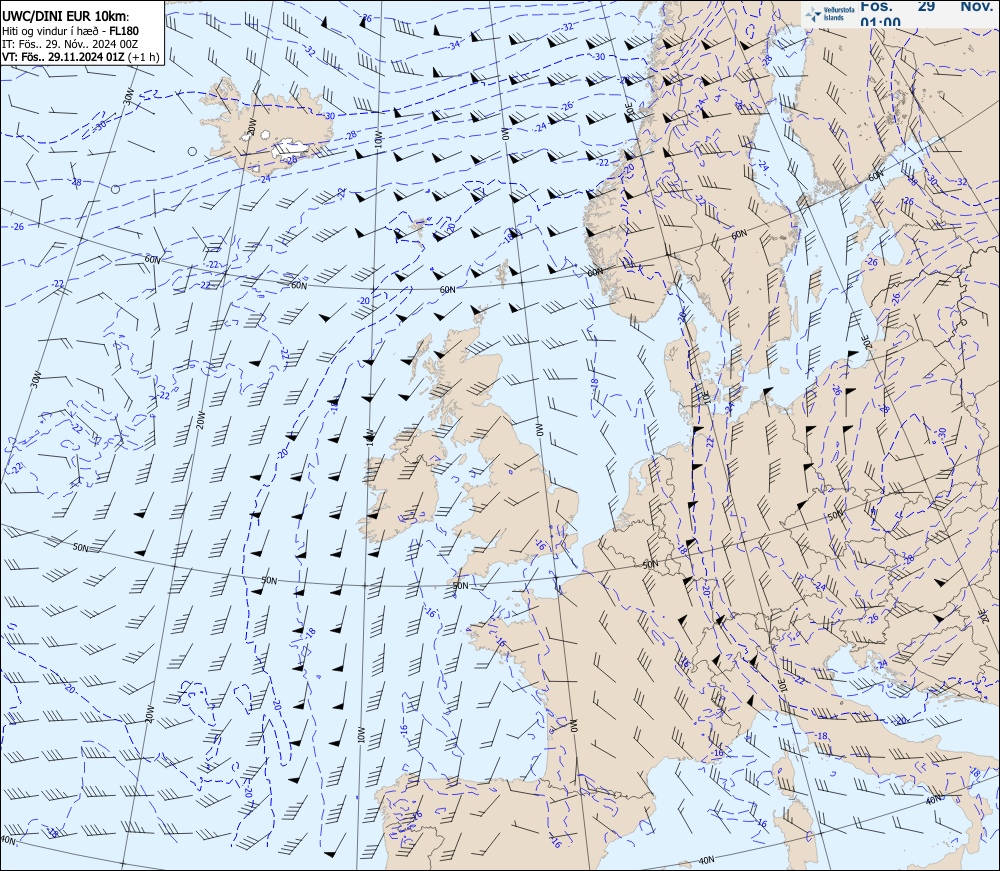This screenshot has height=871, width=1000.
Task: Click the '-34' isotherm label north of Iceland
Action: (x=453, y=45)
